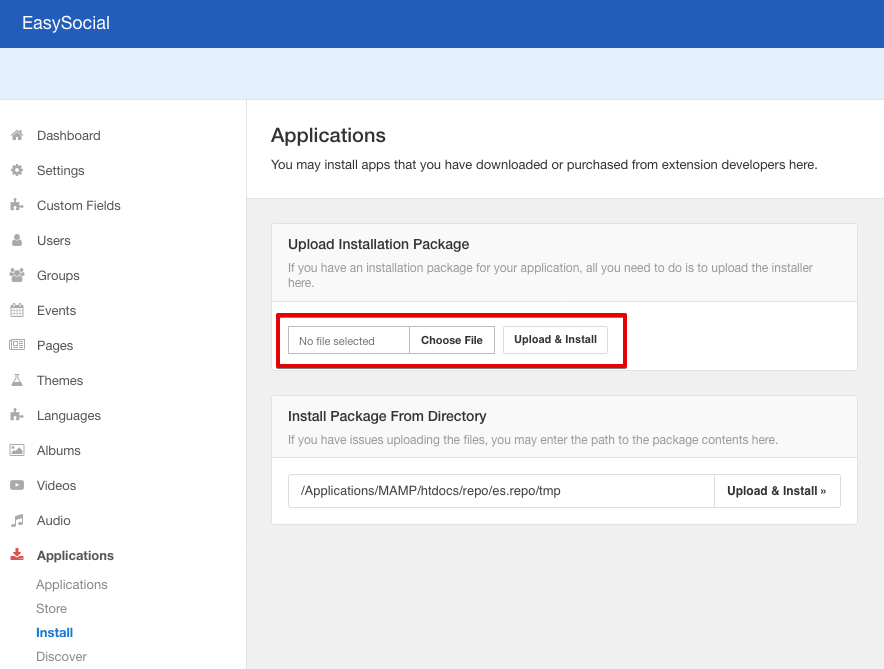Click the Choose File button
Viewport: 884px width, 669px height.
(x=452, y=340)
